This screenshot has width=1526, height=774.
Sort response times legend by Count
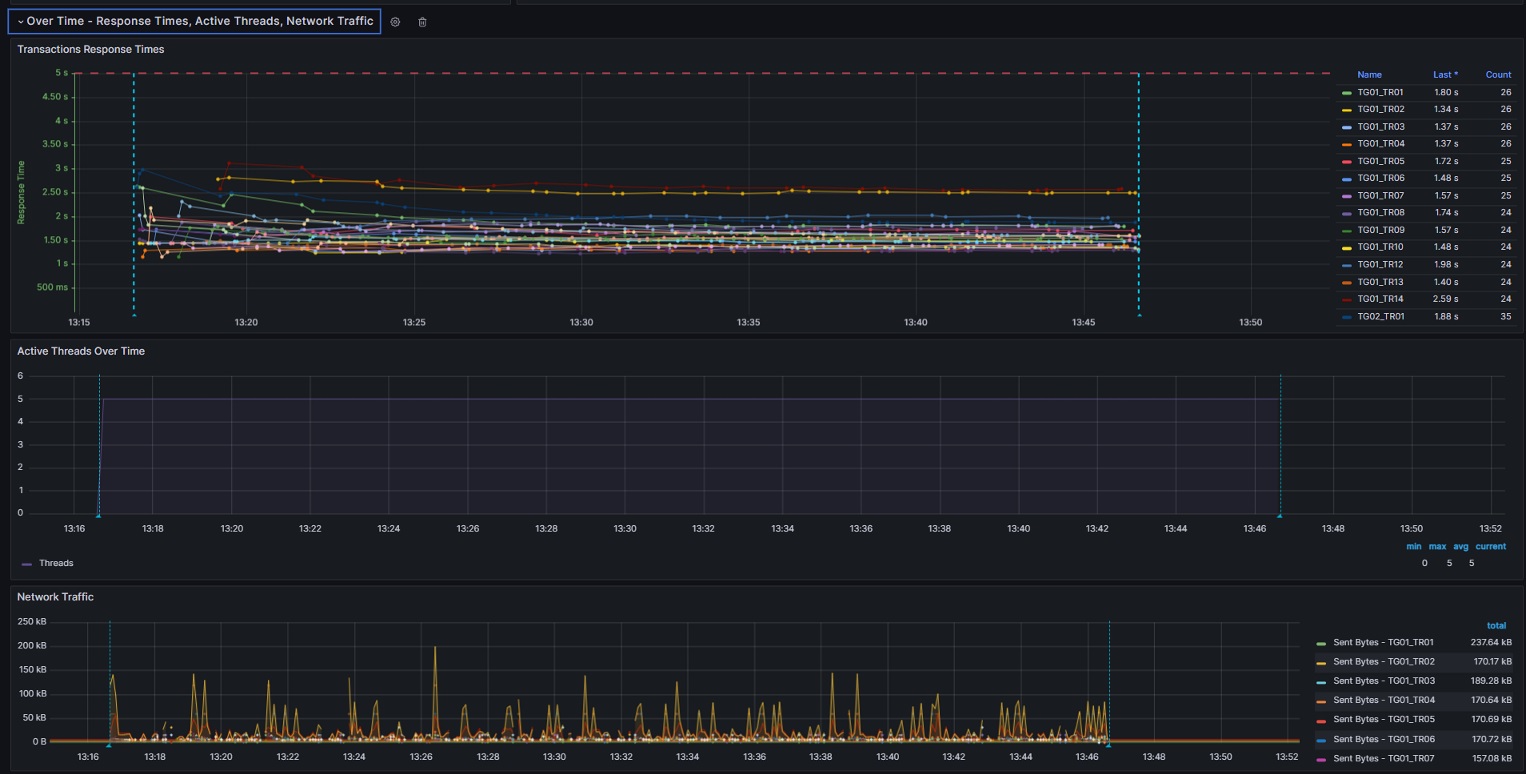pos(1498,75)
